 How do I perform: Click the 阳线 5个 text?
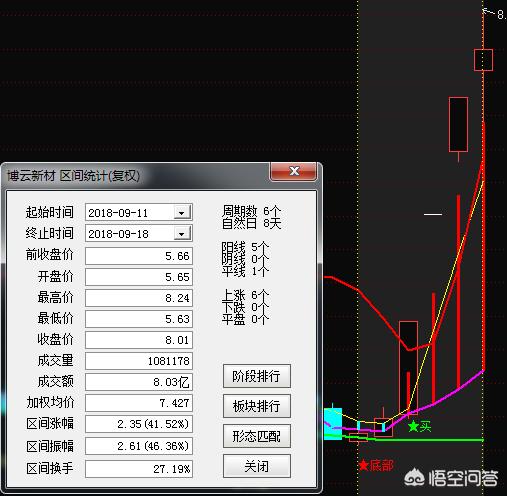[x=246, y=247]
